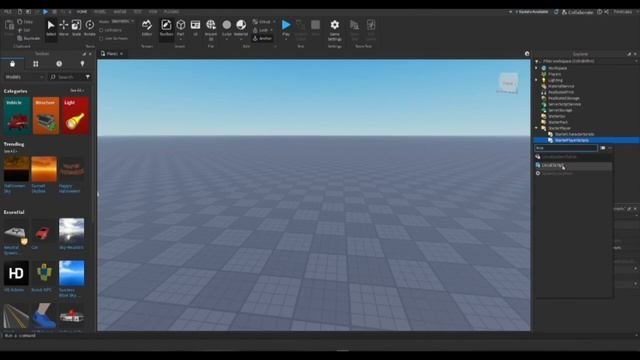
Task: Open the Terrain Editor
Action: [147, 29]
